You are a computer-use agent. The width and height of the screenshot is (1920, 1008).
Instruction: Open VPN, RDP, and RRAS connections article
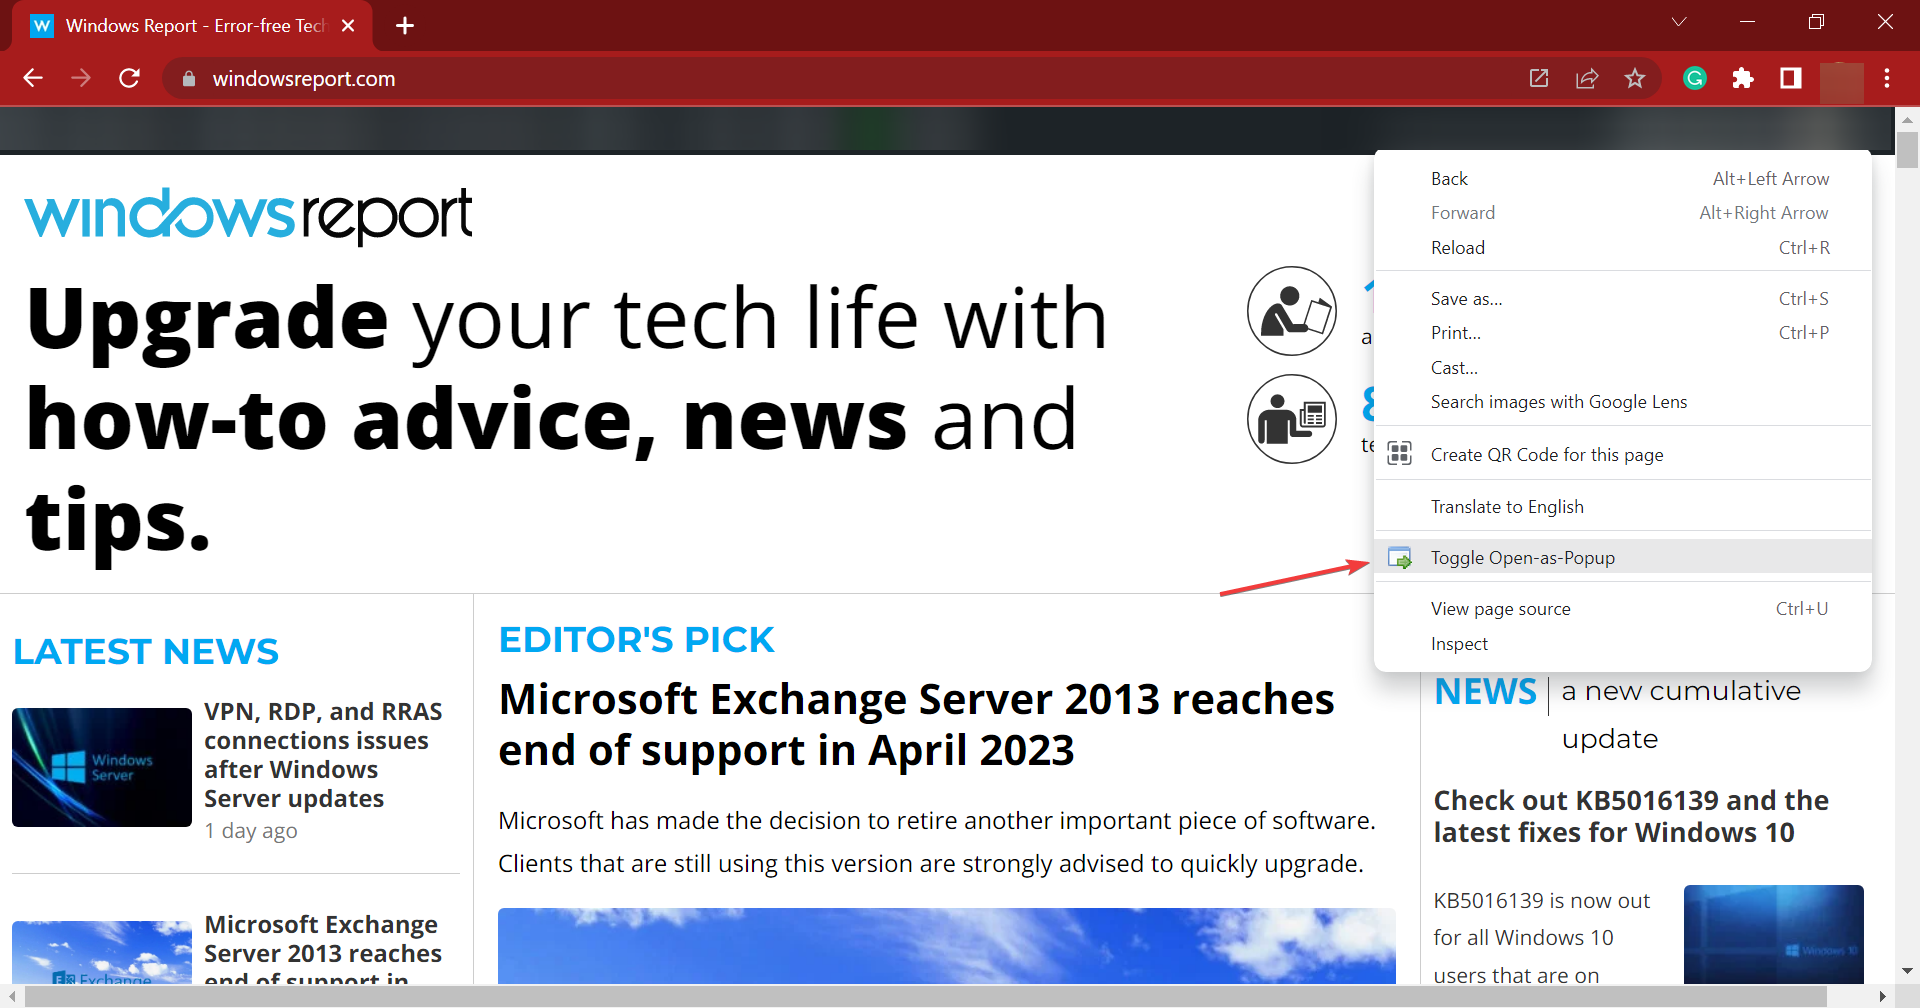[x=323, y=755]
